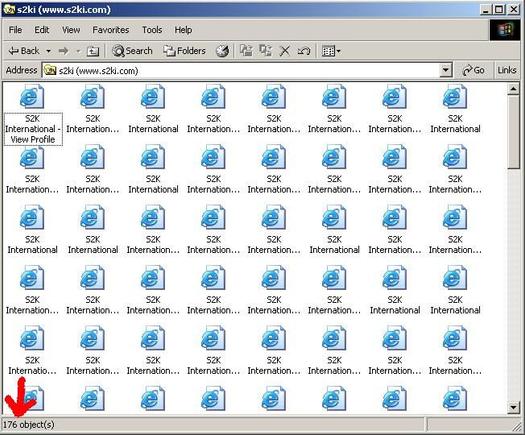The image size is (525, 435).
Task: Click the '176 object(s)' status bar text
Action: (x=29, y=425)
